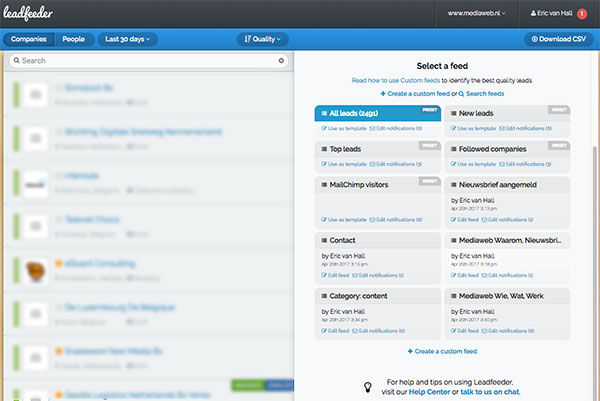The width and height of the screenshot is (600, 401).
Task: Click the red notification badge
Action: pos(582,14)
